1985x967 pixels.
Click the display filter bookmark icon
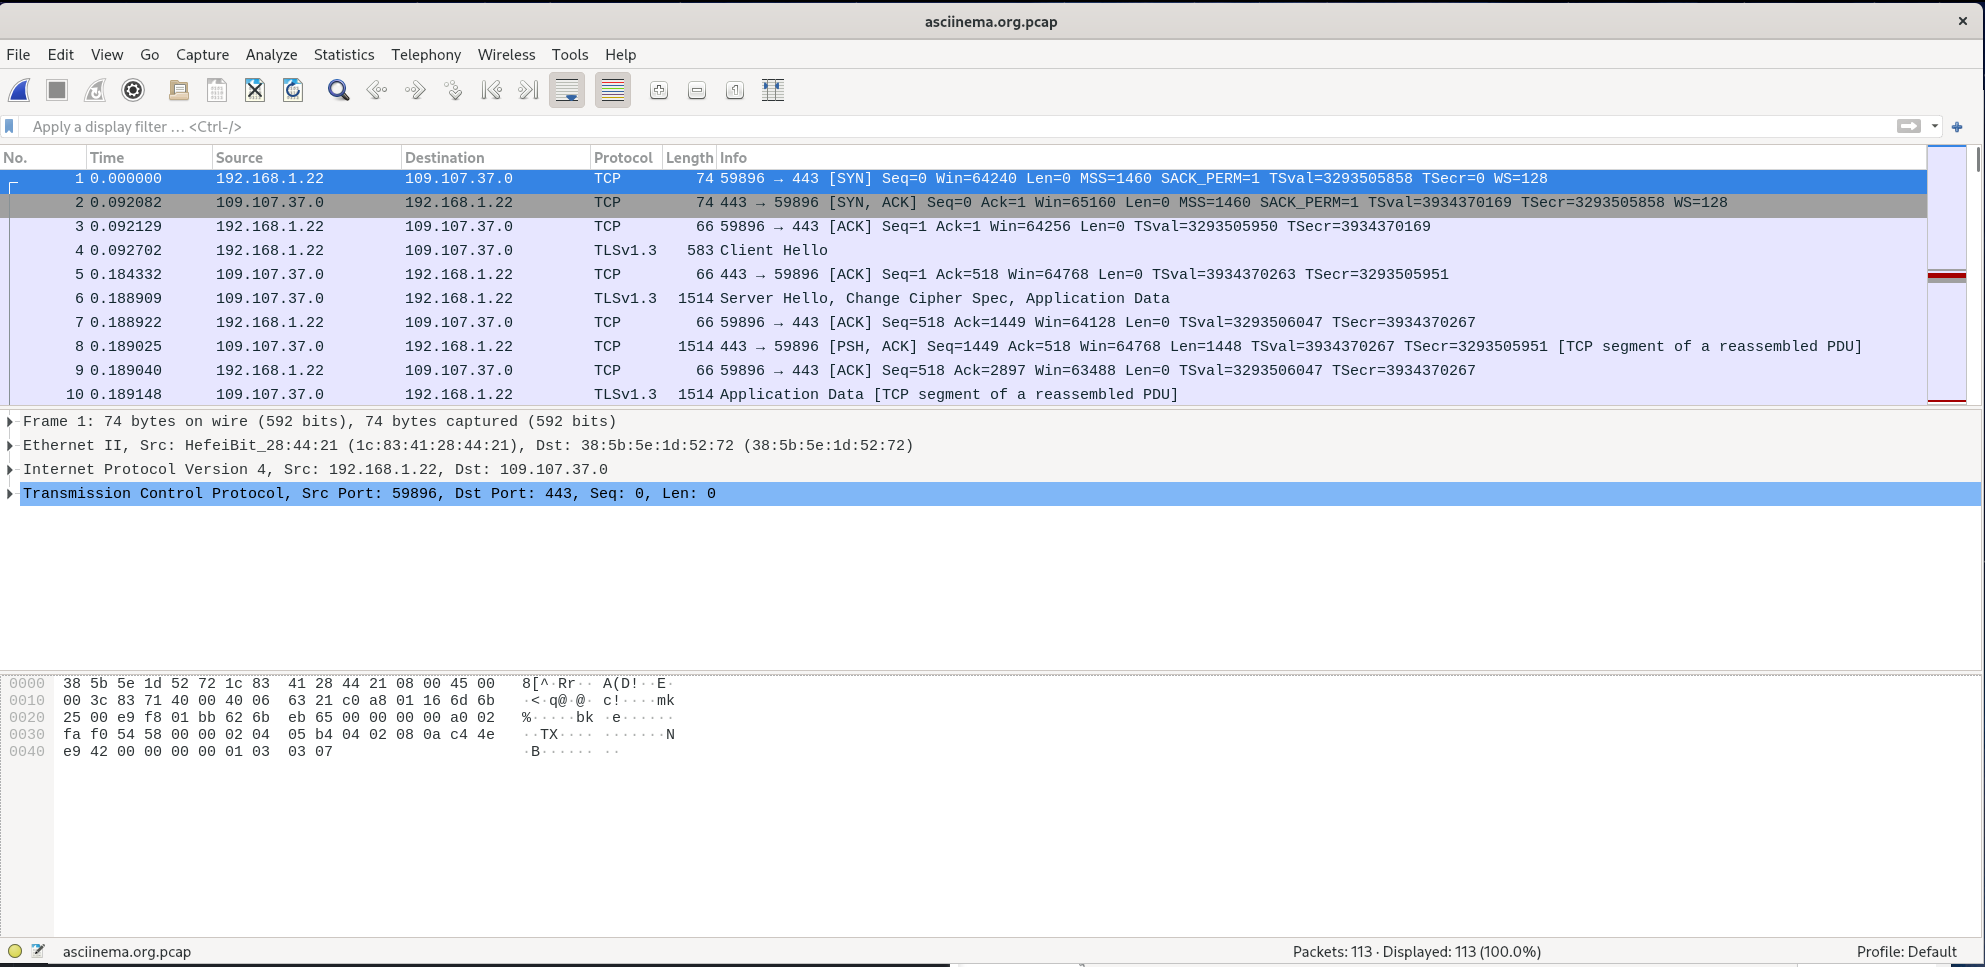click(x=10, y=127)
